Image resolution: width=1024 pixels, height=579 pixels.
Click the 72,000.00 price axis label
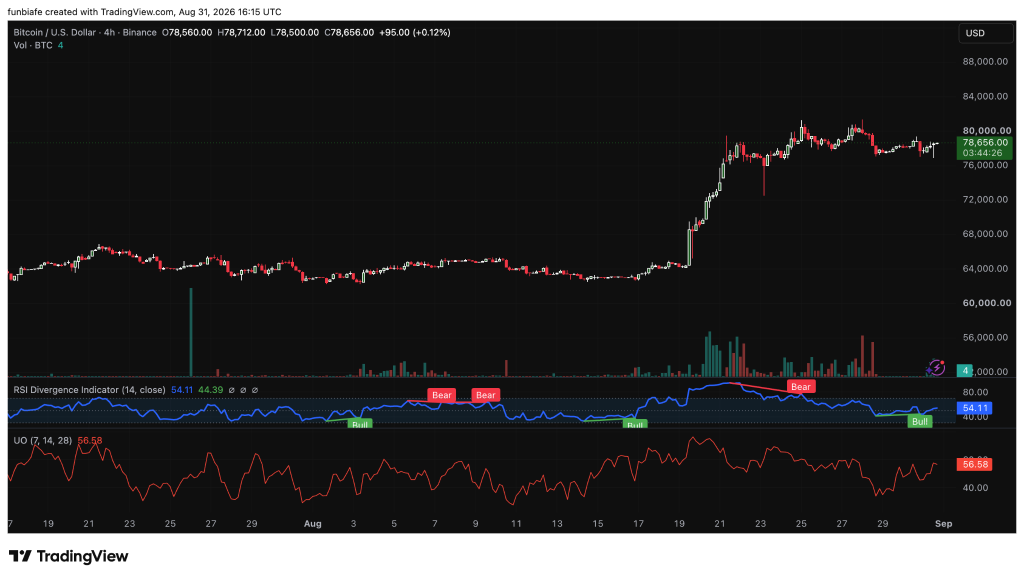click(x=985, y=200)
